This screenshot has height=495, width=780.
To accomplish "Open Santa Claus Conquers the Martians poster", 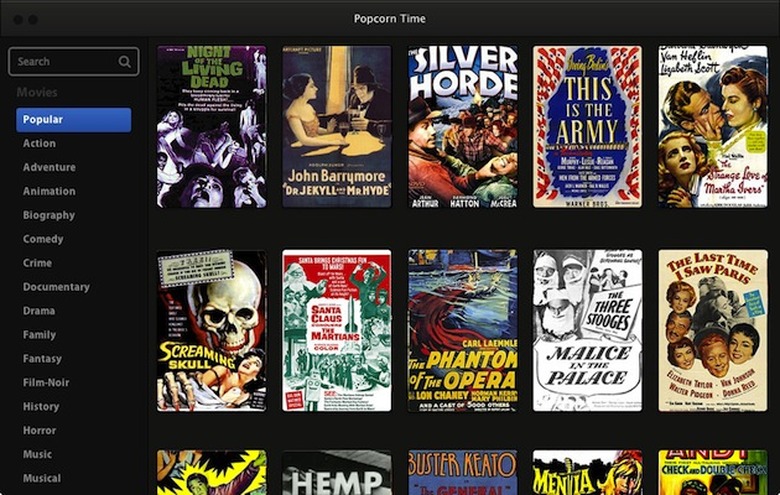I will click(337, 330).
